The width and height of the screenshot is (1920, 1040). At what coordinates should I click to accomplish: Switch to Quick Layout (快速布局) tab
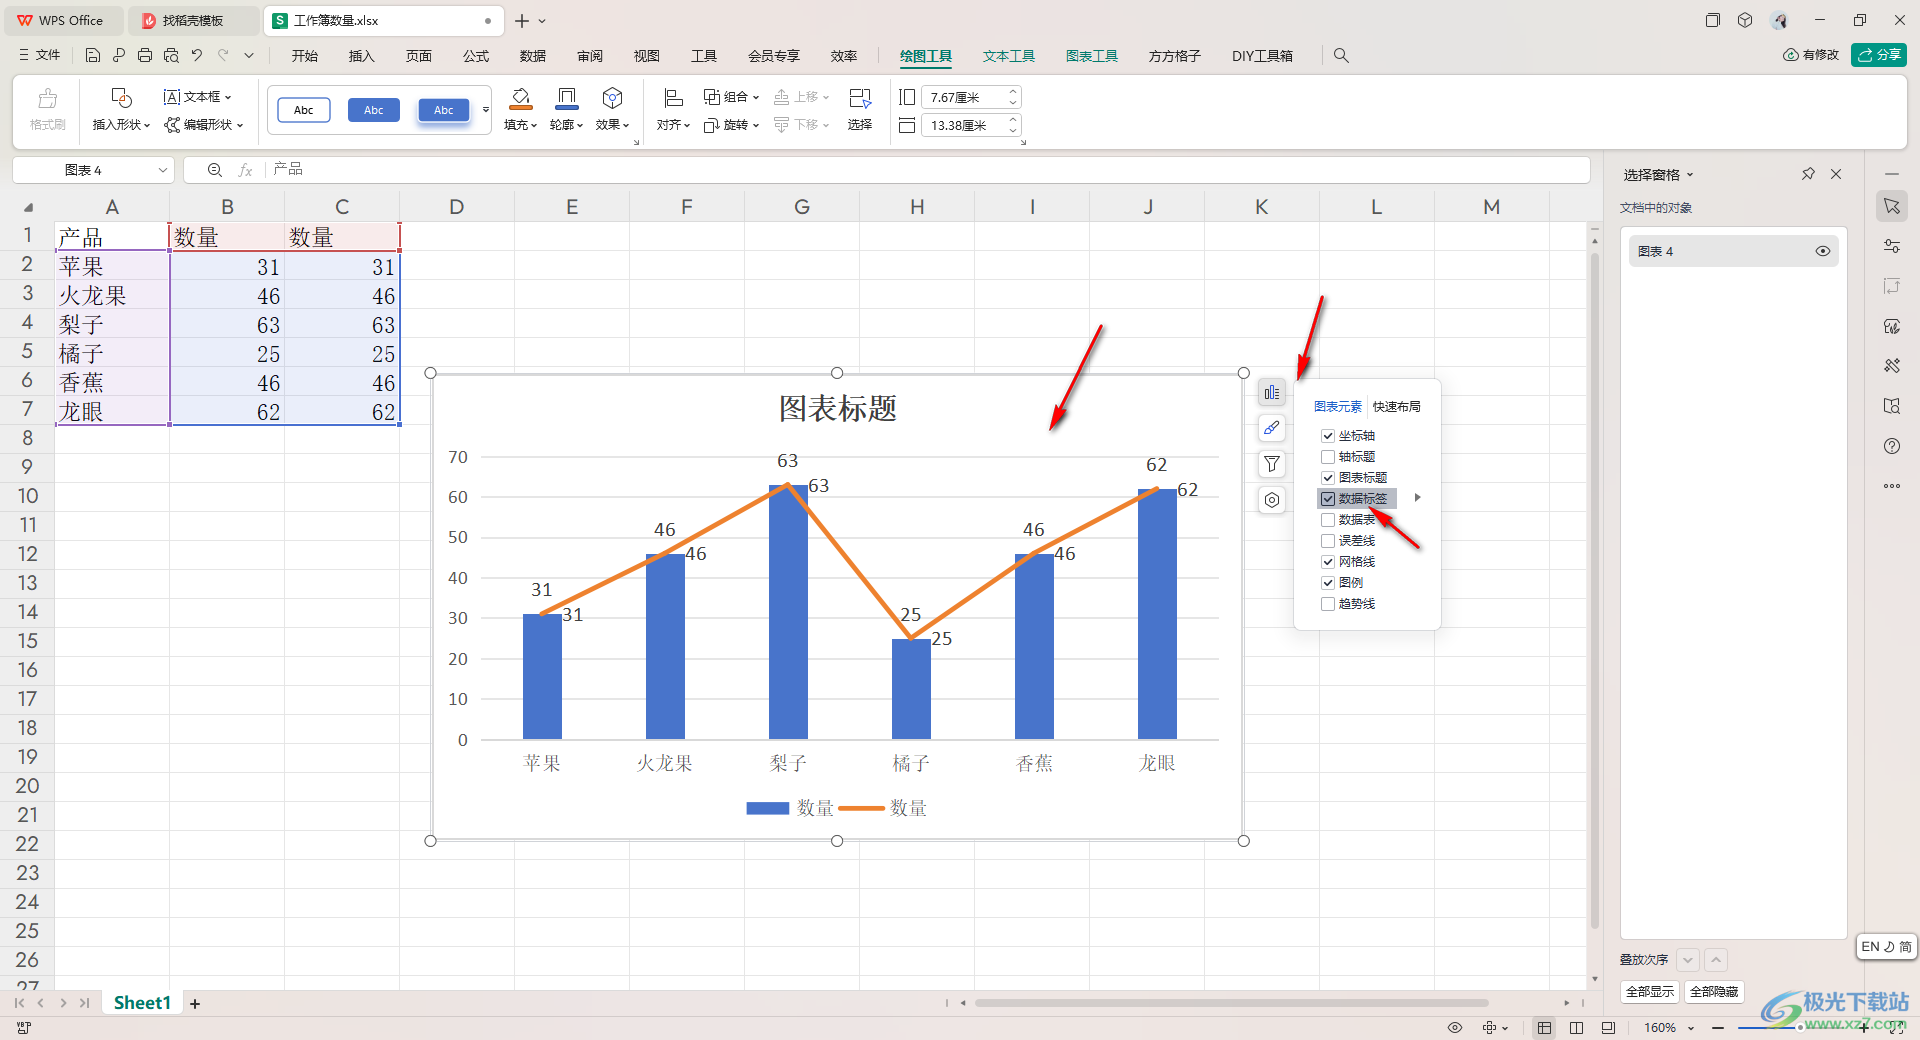click(1396, 407)
